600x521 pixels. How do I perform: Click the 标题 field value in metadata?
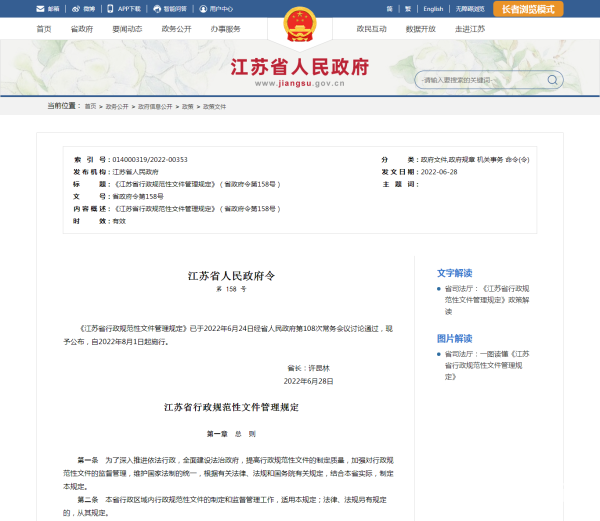198,184
